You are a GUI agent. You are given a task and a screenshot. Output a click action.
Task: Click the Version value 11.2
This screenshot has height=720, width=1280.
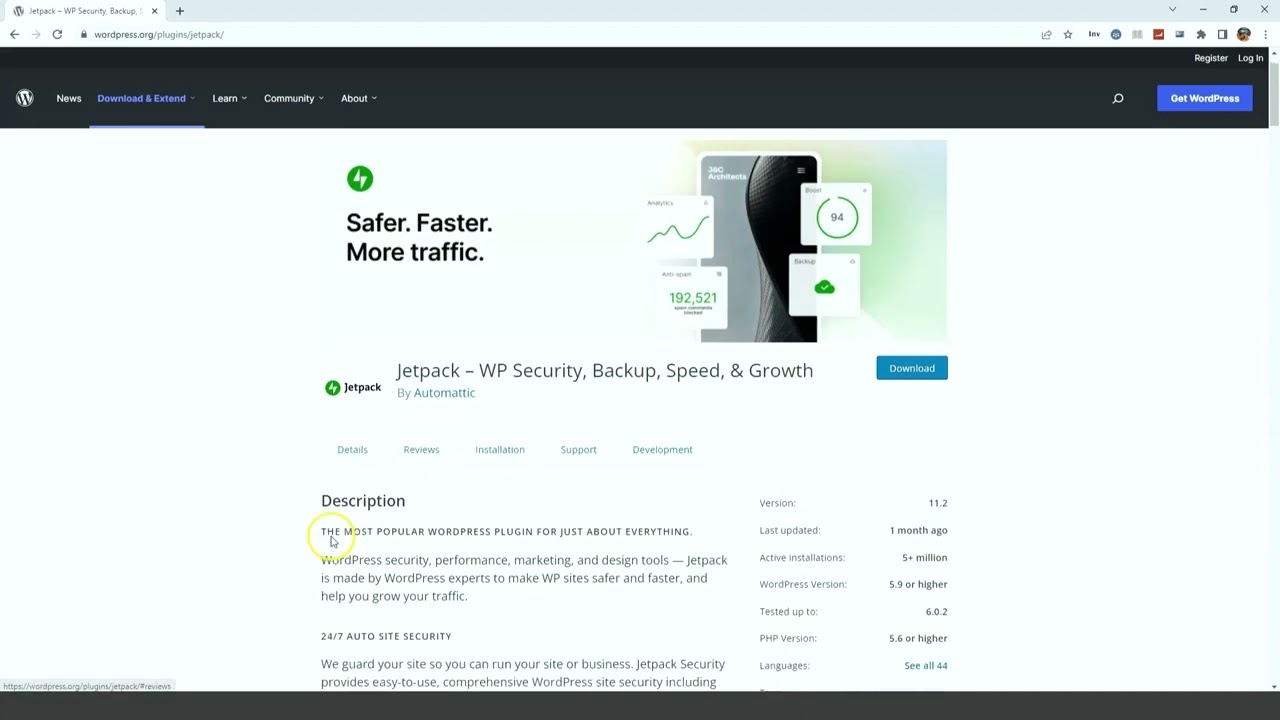pyautogui.click(x=938, y=503)
